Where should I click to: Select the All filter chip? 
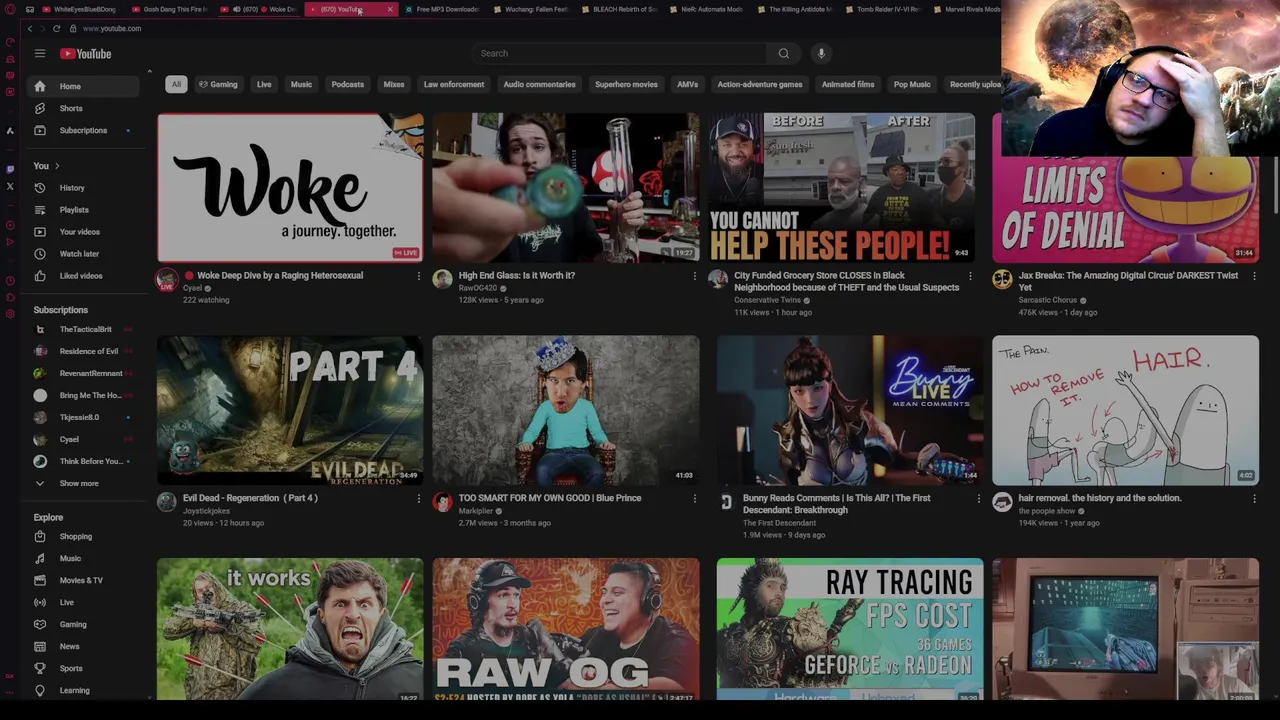[176, 84]
